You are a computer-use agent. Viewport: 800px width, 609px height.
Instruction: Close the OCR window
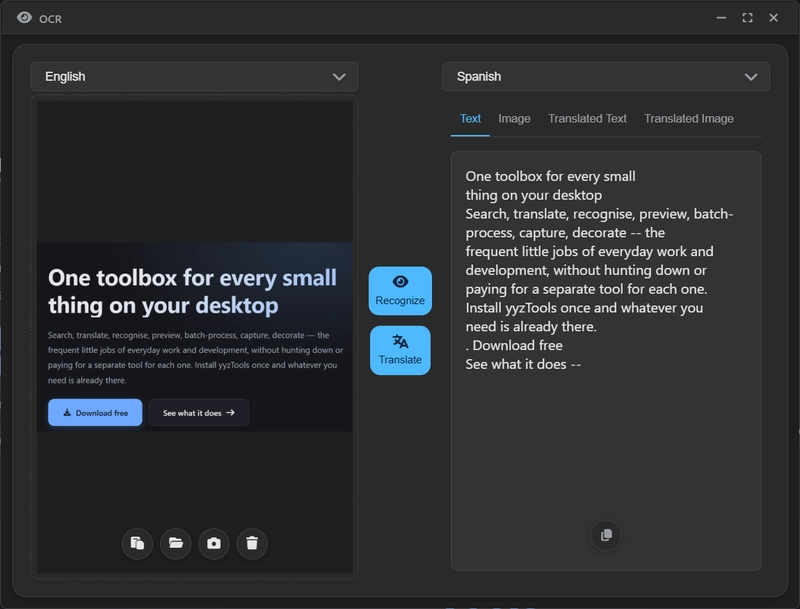[773, 18]
